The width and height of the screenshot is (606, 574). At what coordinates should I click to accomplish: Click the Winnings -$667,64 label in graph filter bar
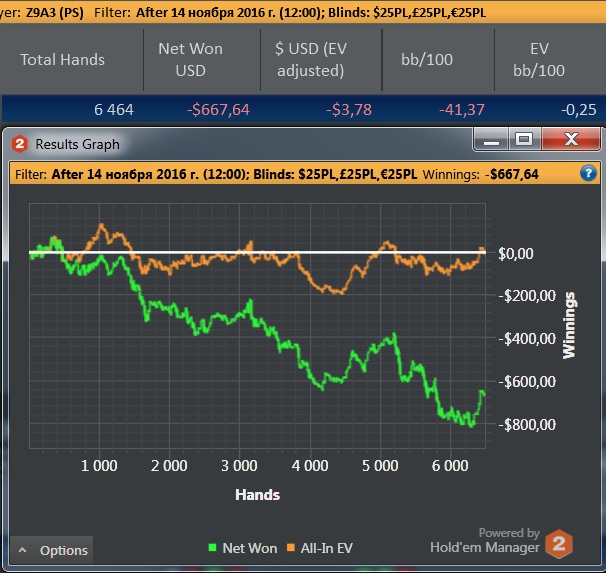480,174
